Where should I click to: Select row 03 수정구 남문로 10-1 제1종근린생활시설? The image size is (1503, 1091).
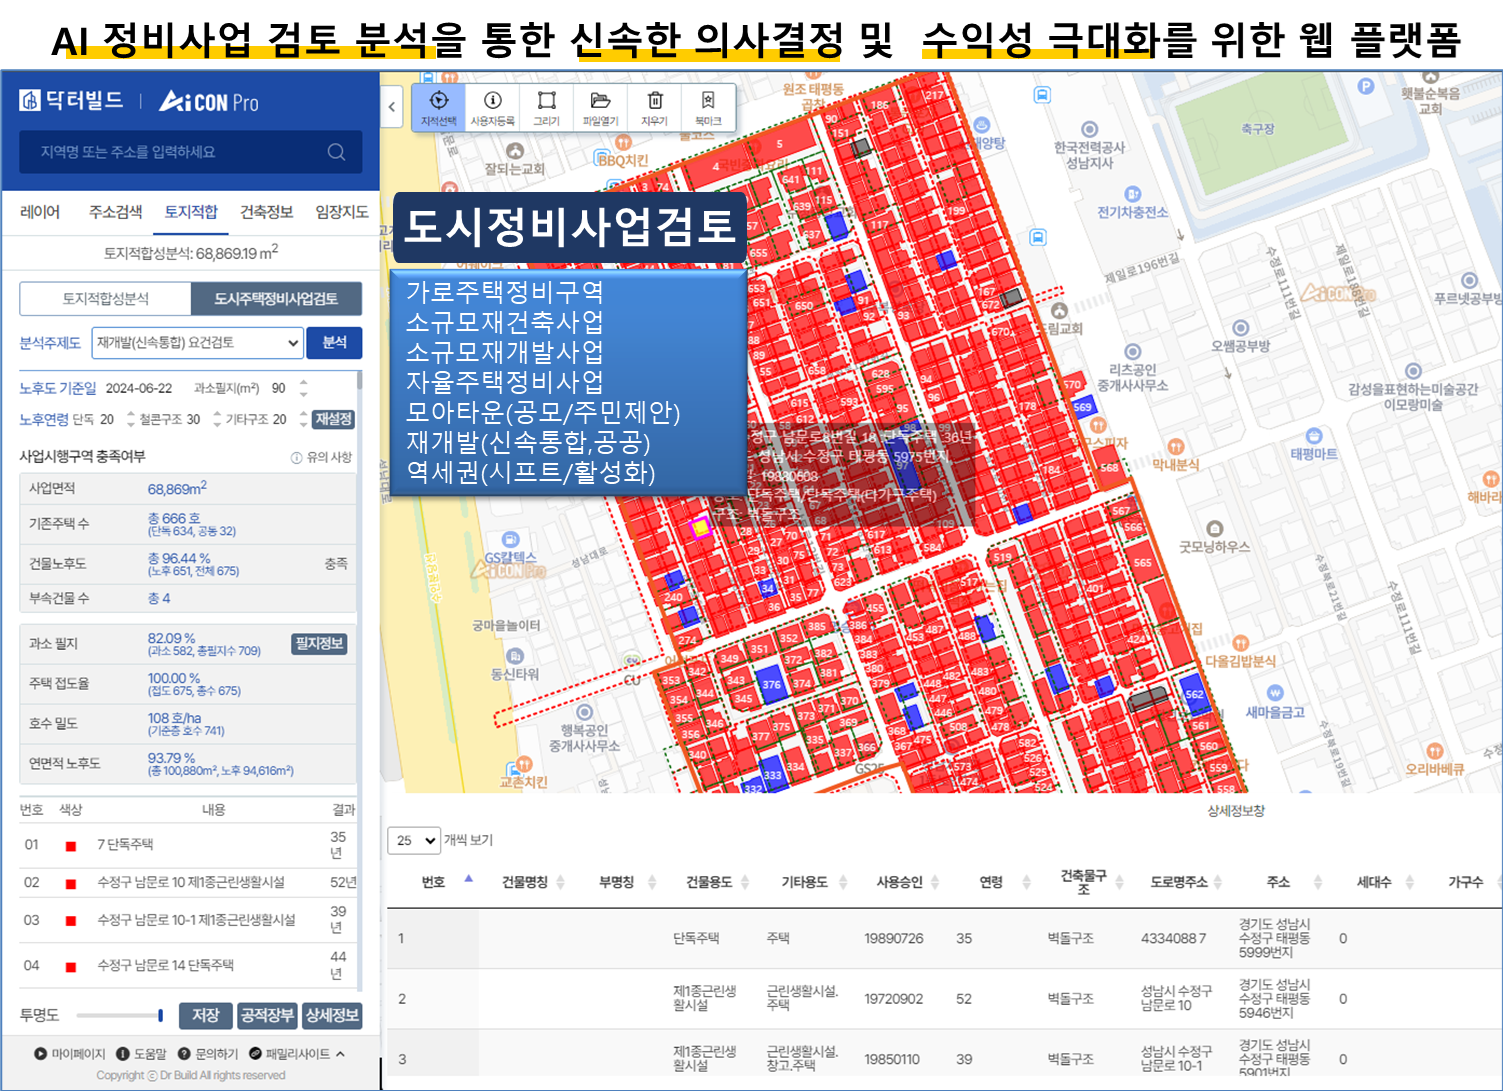pyautogui.click(x=188, y=920)
